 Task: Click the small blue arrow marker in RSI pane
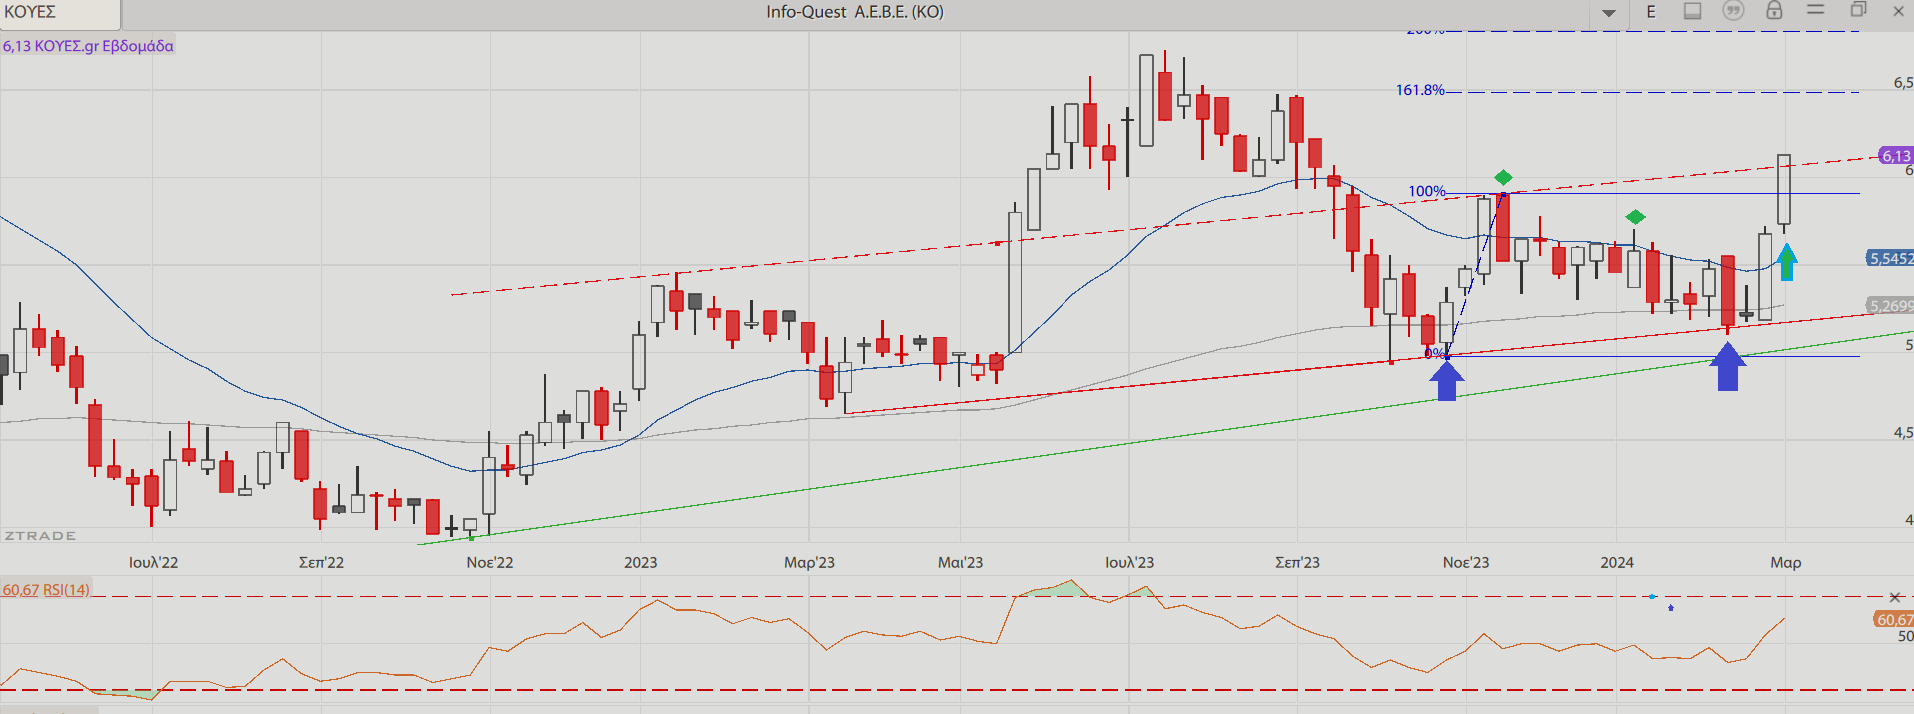click(1671, 607)
